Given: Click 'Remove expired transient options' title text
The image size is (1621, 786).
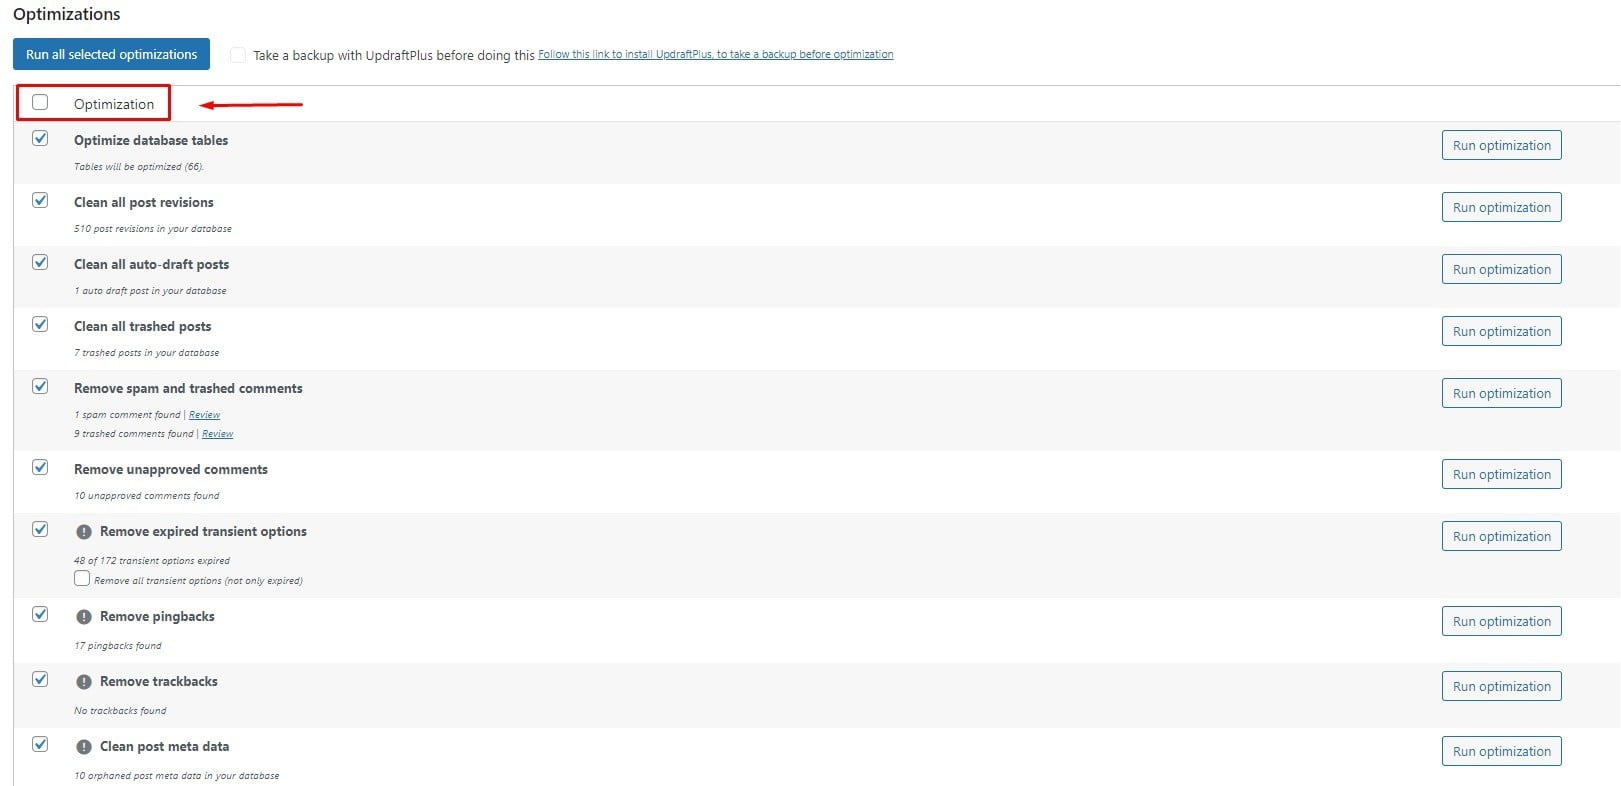Looking at the screenshot, I should tap(203, 531).
